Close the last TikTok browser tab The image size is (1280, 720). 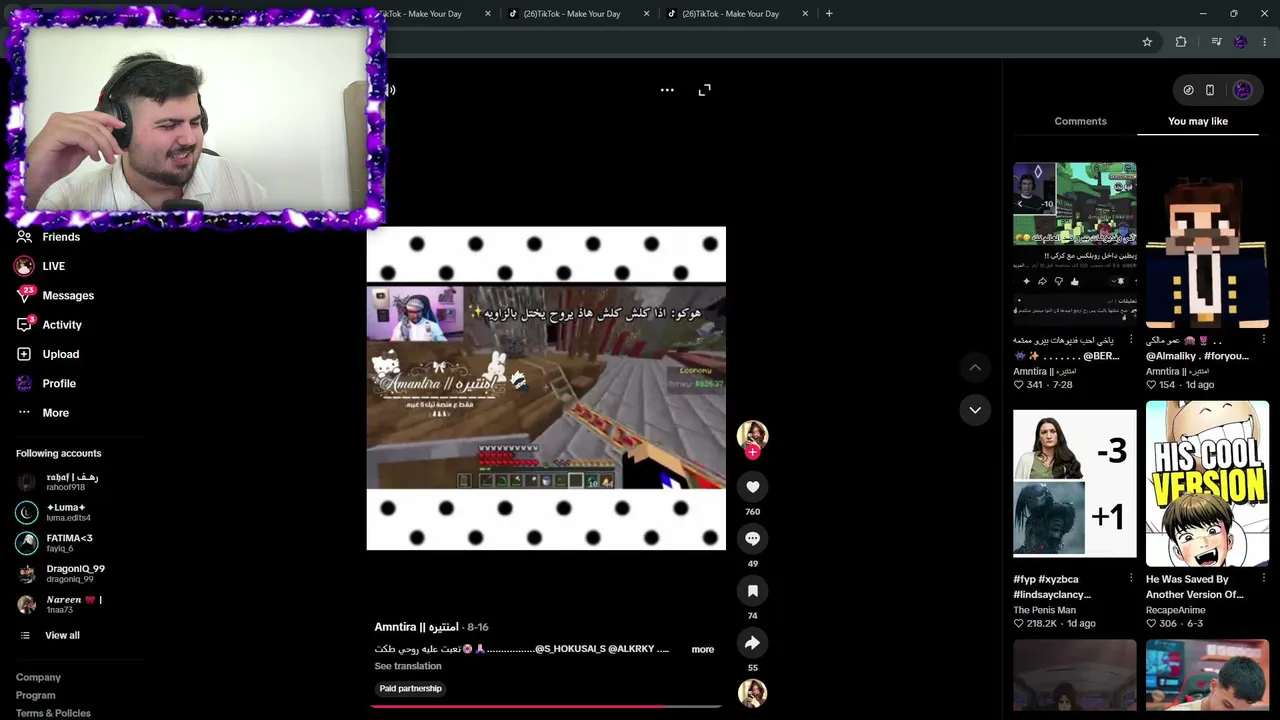(805, 14)
